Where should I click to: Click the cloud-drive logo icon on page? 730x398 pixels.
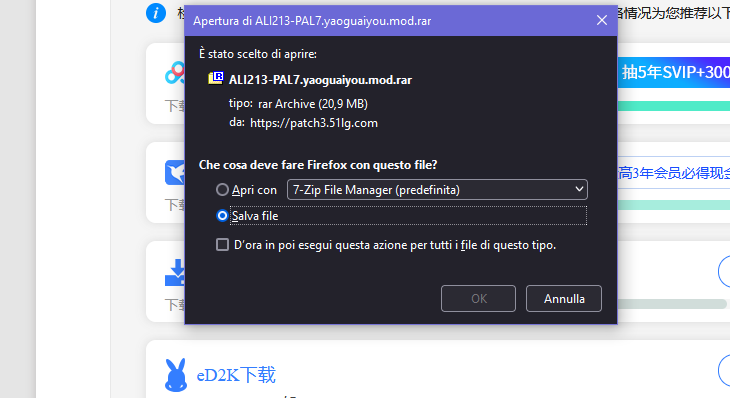[175, 73]
